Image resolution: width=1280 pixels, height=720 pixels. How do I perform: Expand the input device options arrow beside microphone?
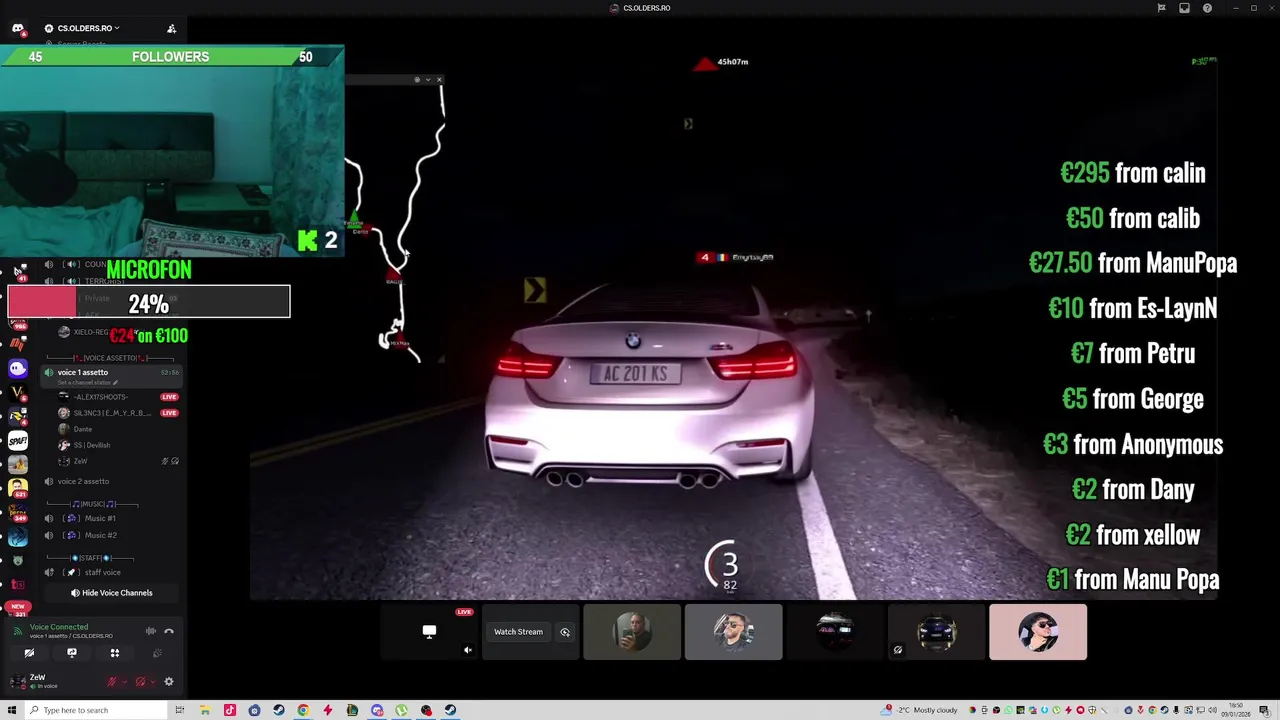(x=123, y=682)
